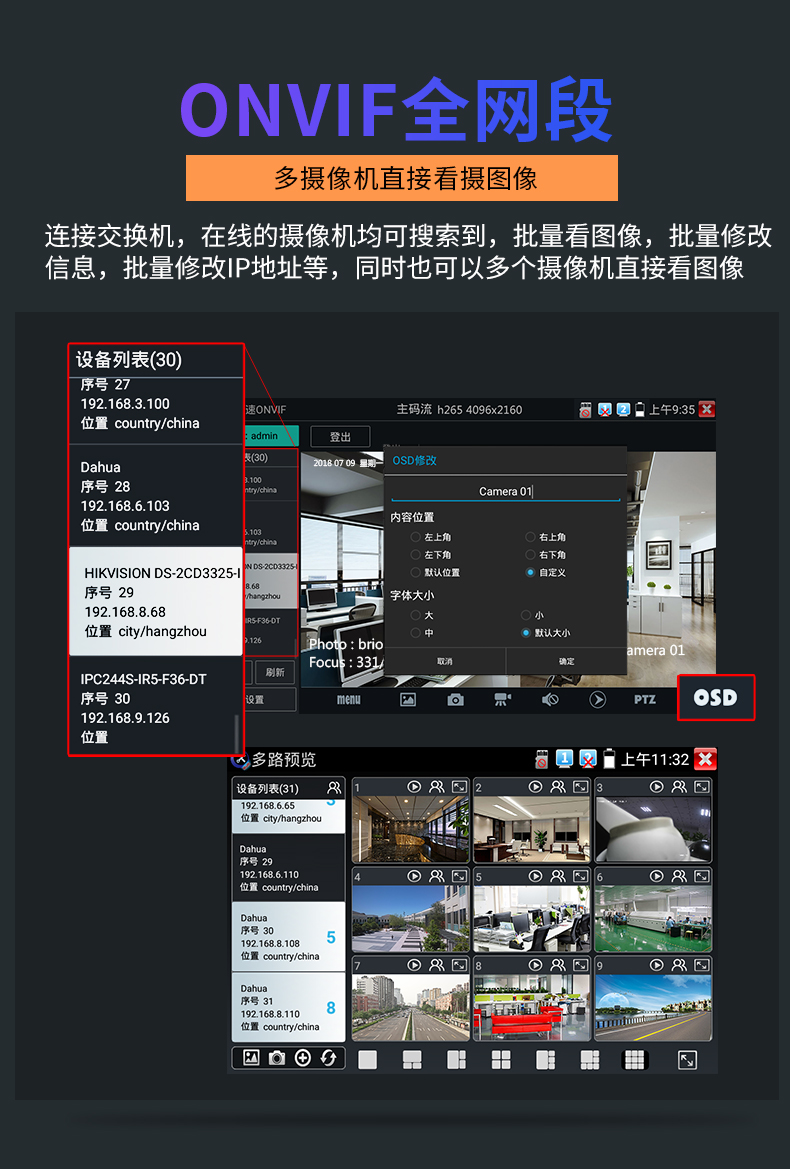
Task: Select the 左上角 position radio button
Action: 416,537
